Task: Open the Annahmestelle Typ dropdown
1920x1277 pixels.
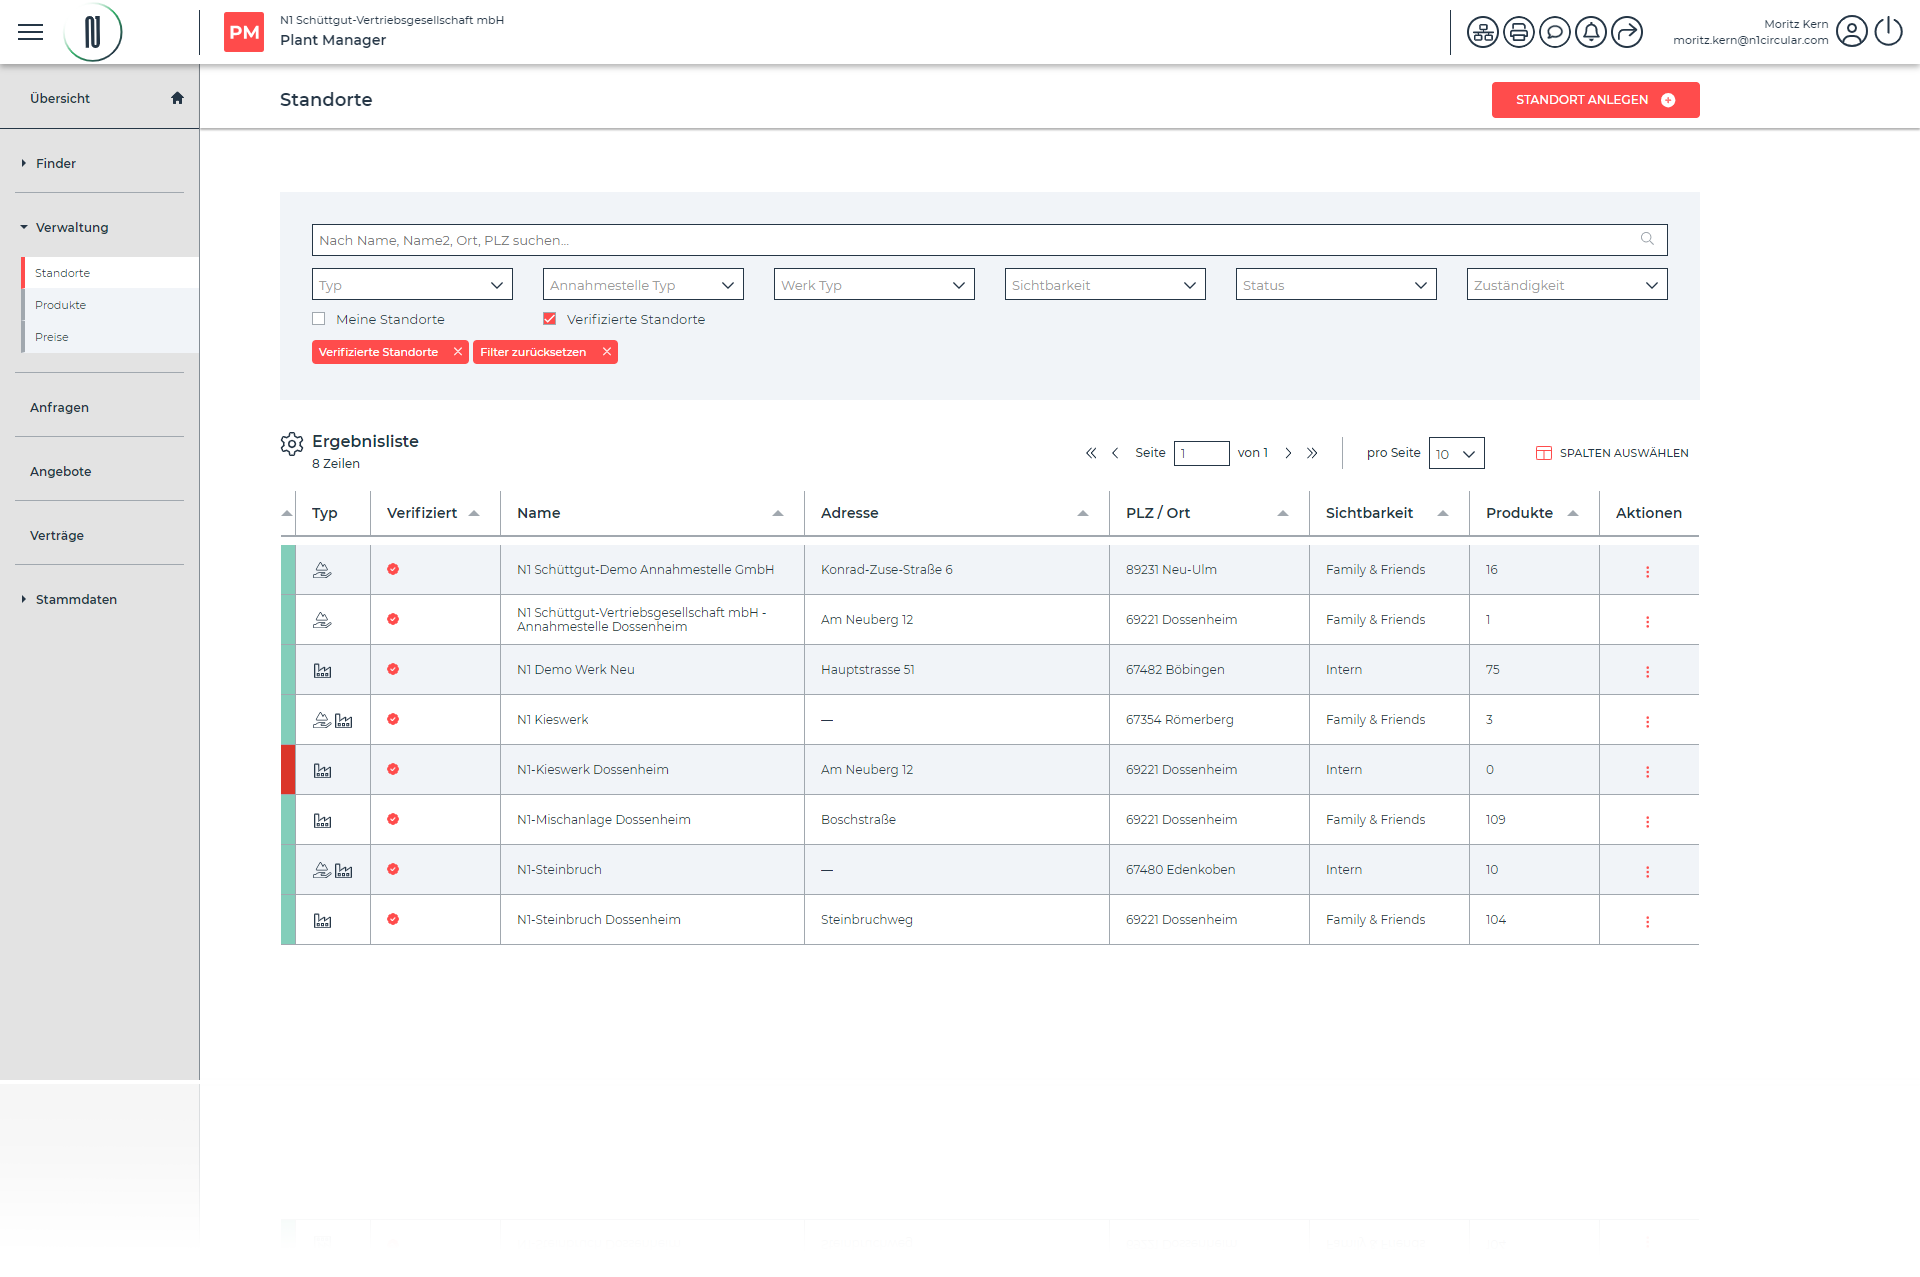Action: point(643,285)
